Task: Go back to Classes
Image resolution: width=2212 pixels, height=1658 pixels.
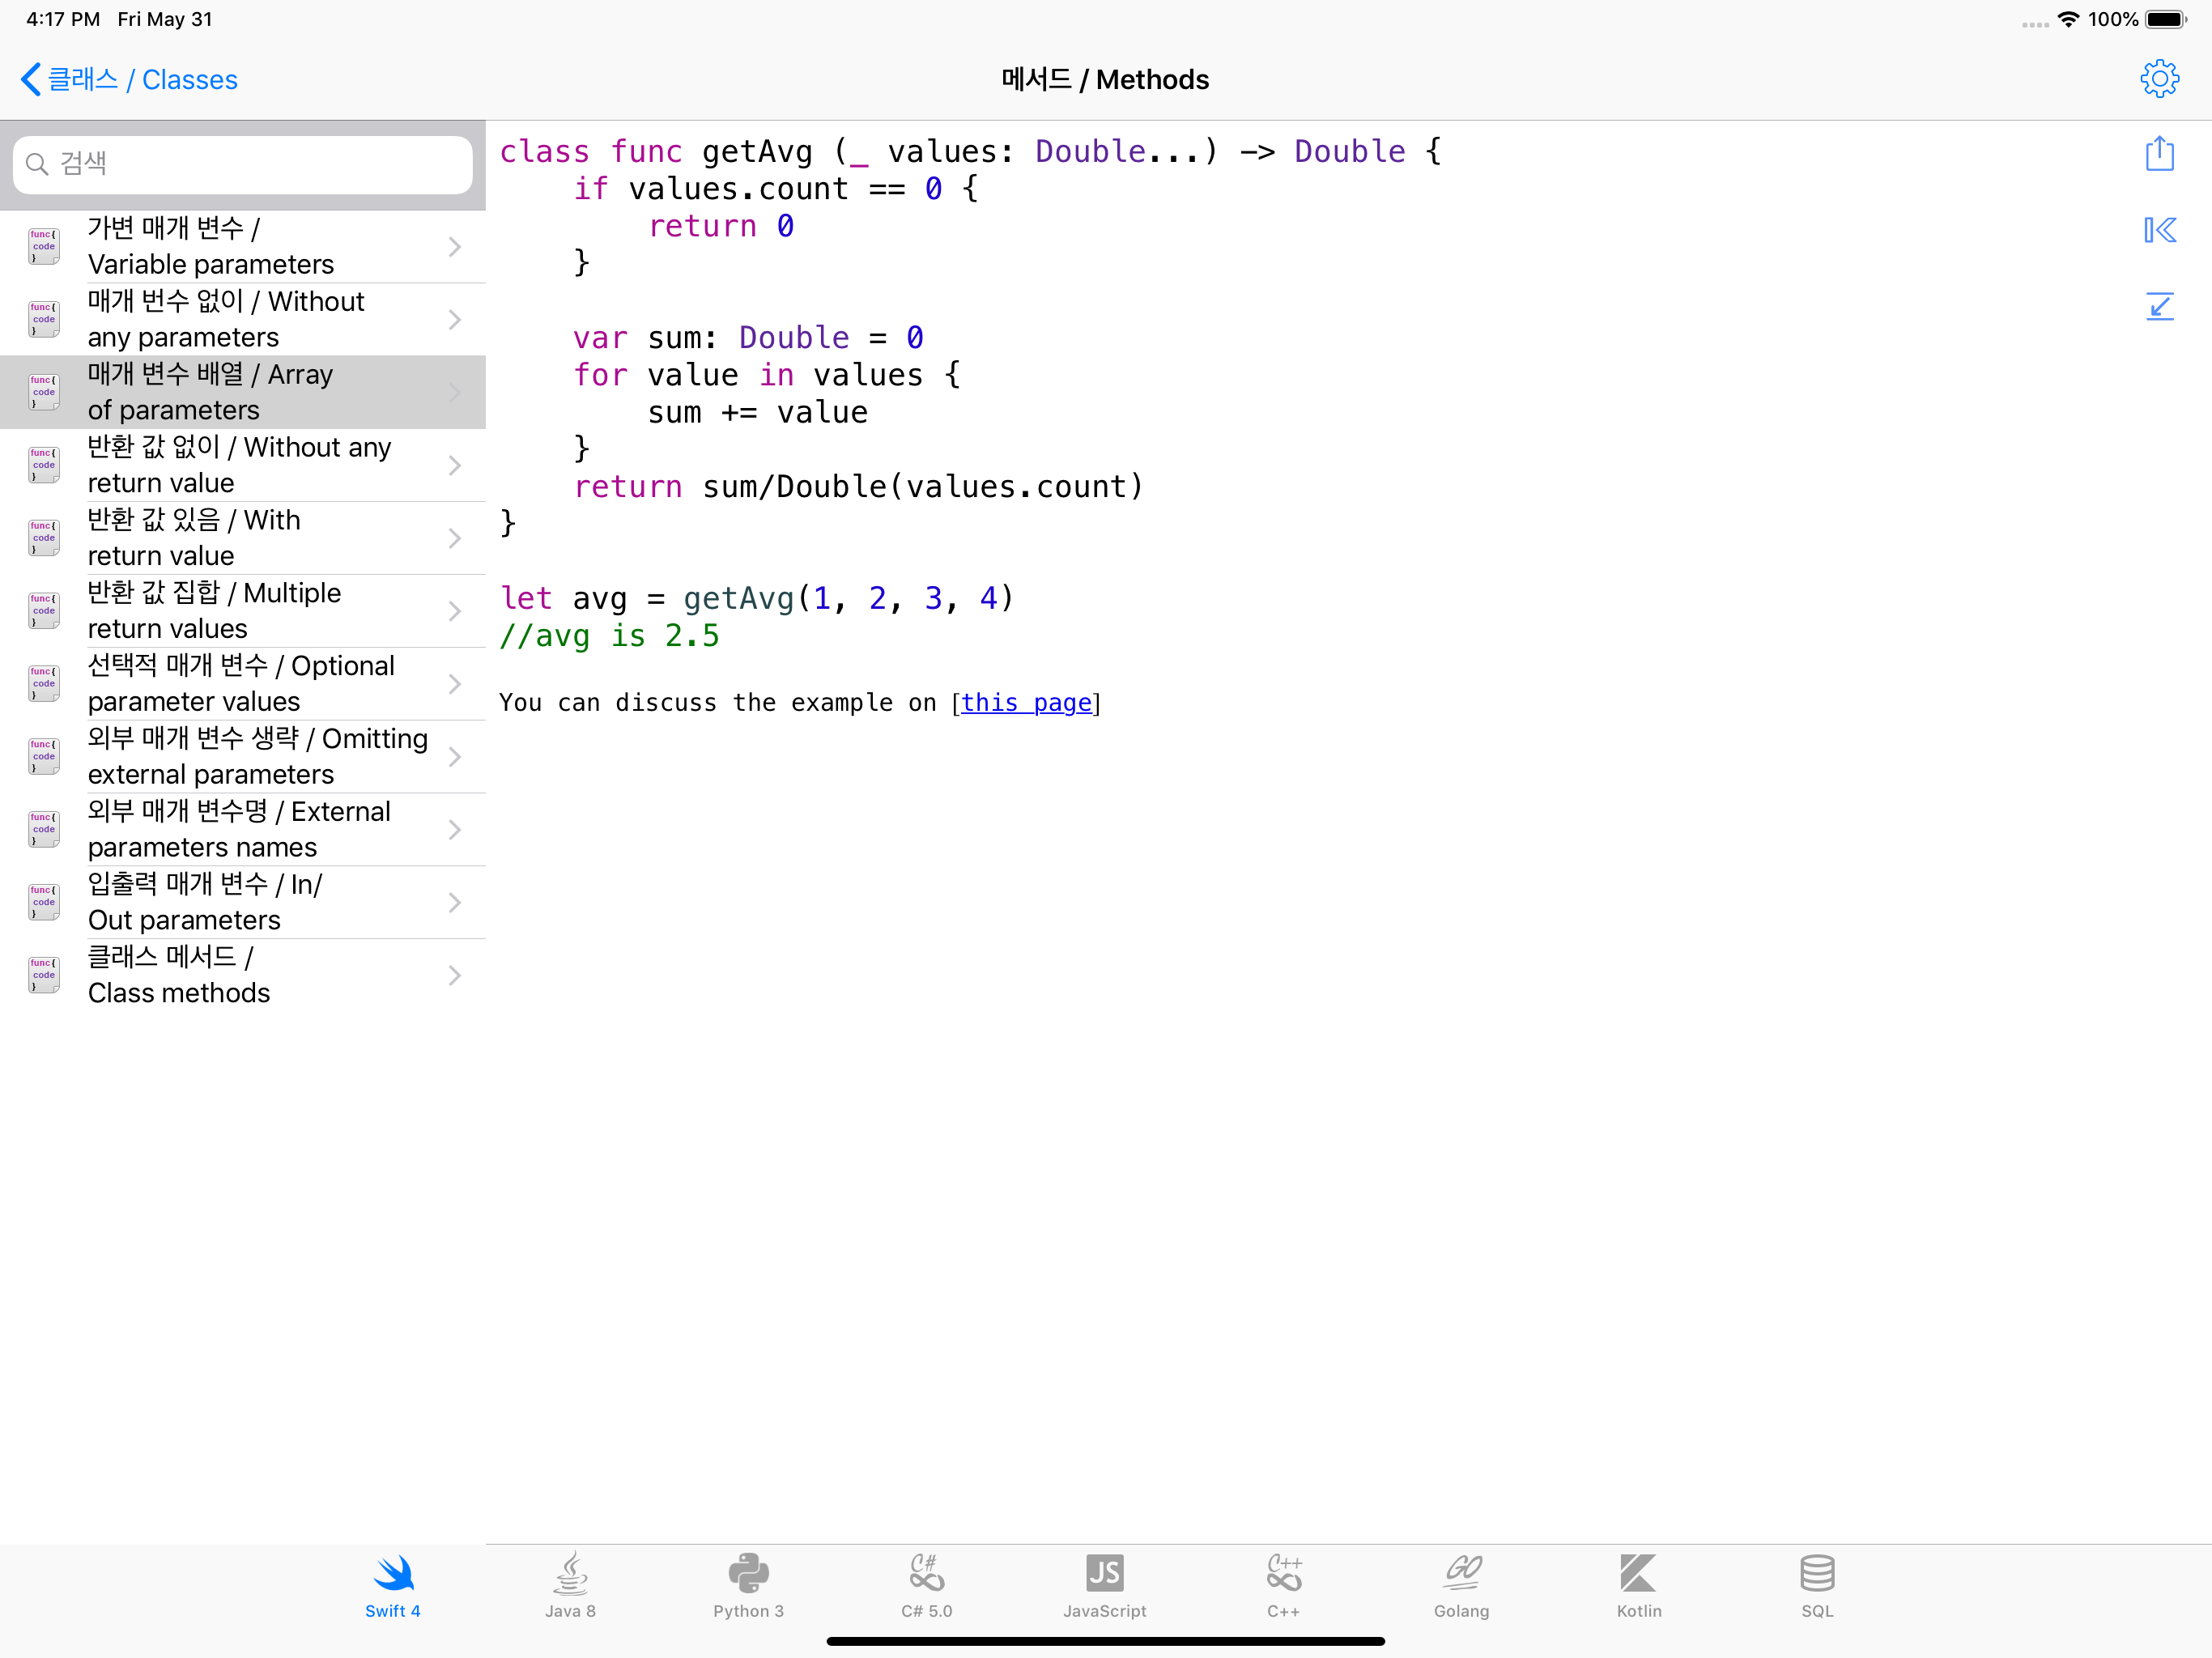Action: [129, 79]
